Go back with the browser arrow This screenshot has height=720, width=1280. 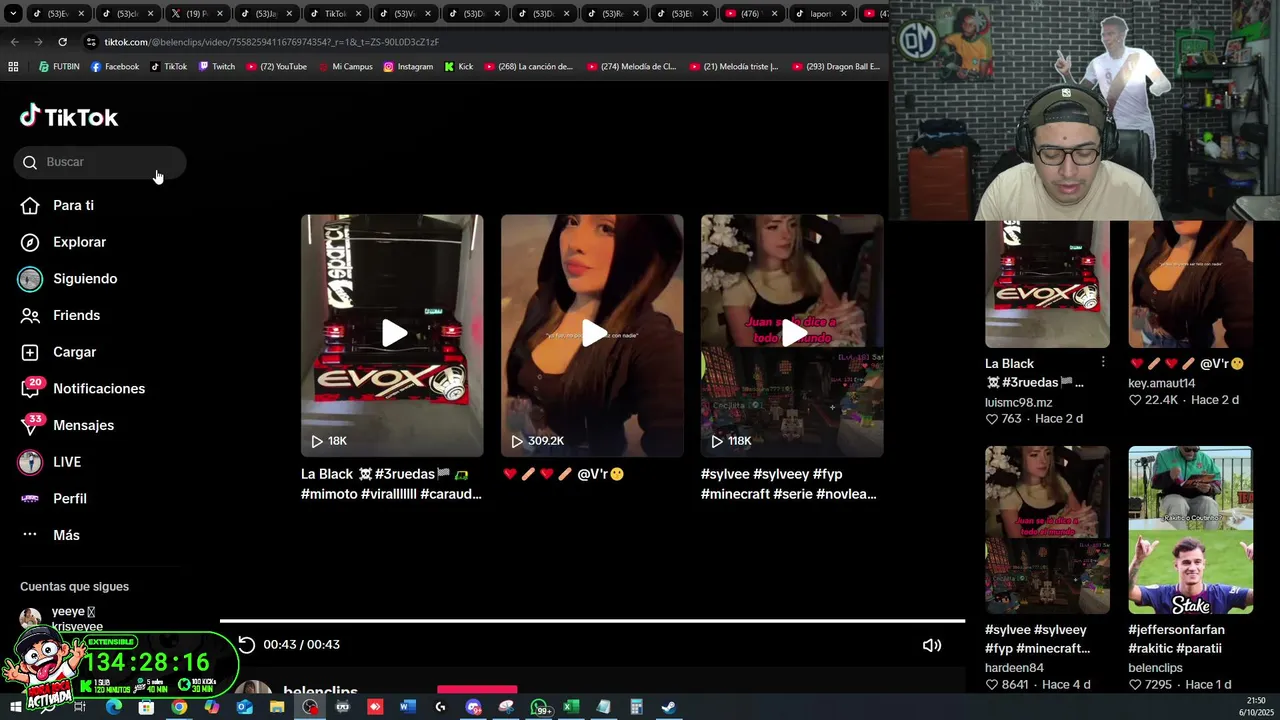tap(14, 42)
